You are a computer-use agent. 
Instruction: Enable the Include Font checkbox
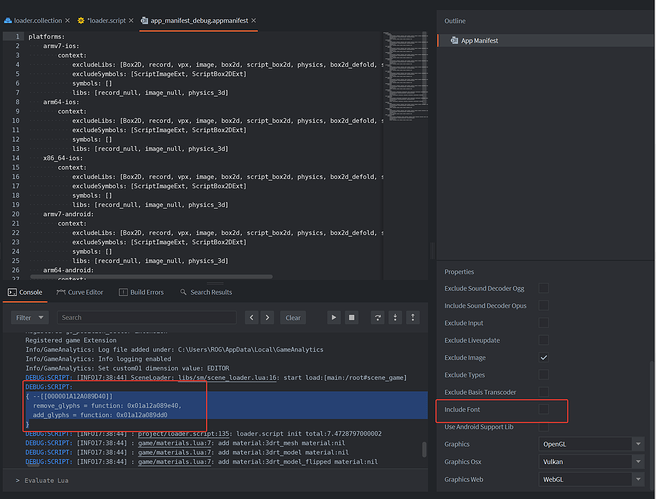[543, 409]
